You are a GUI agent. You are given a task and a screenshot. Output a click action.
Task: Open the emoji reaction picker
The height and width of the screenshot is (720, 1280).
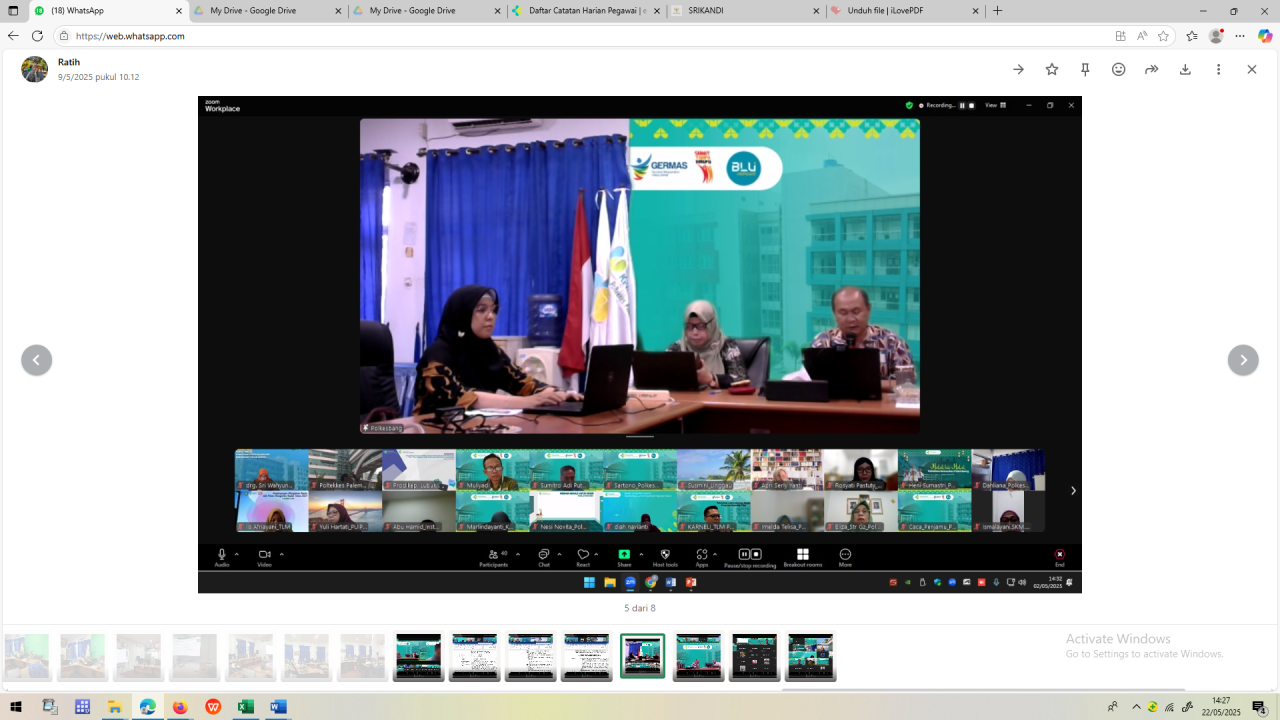tap(1118, 69)
